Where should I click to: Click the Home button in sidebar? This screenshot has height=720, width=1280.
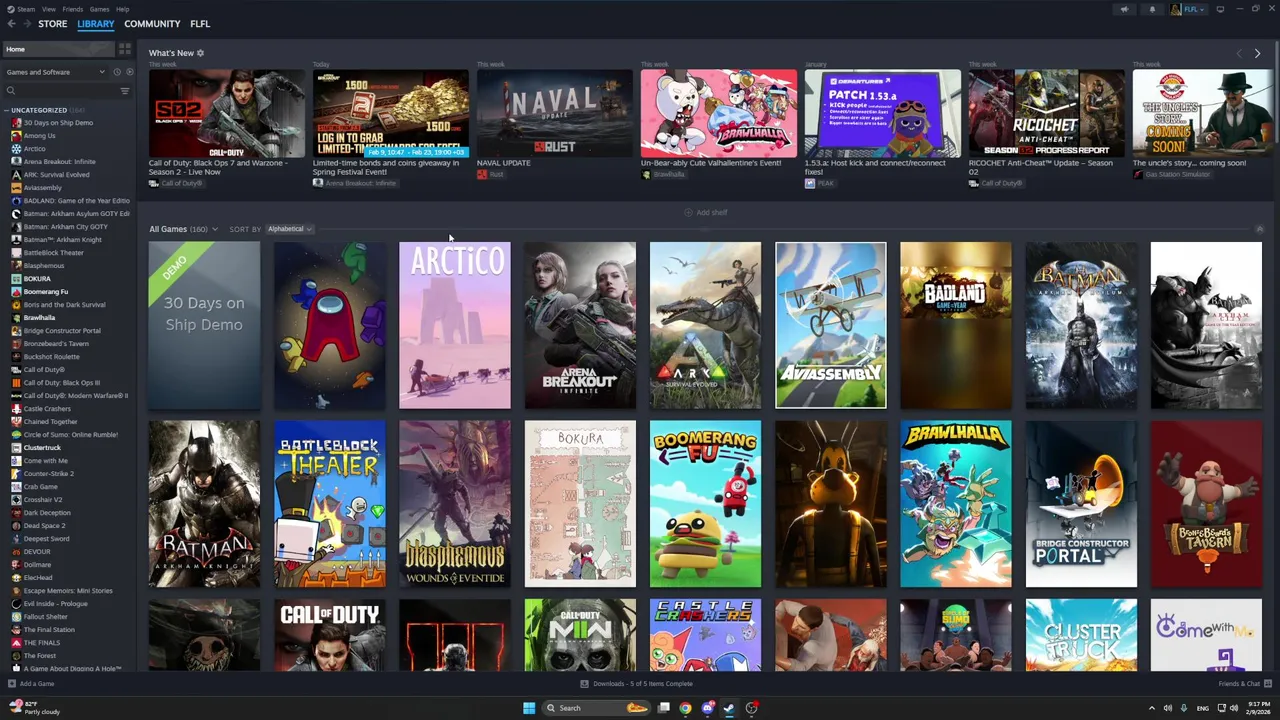(58, 49)
